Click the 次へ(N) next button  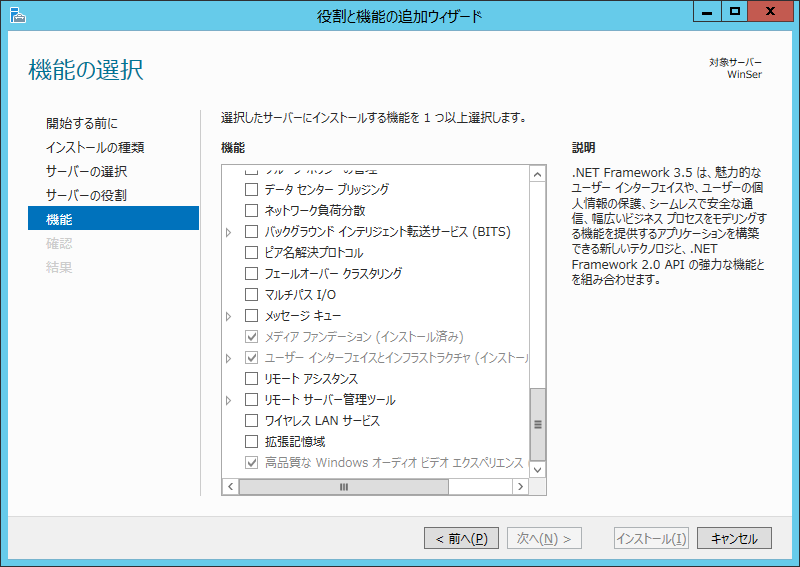(544, 538)
